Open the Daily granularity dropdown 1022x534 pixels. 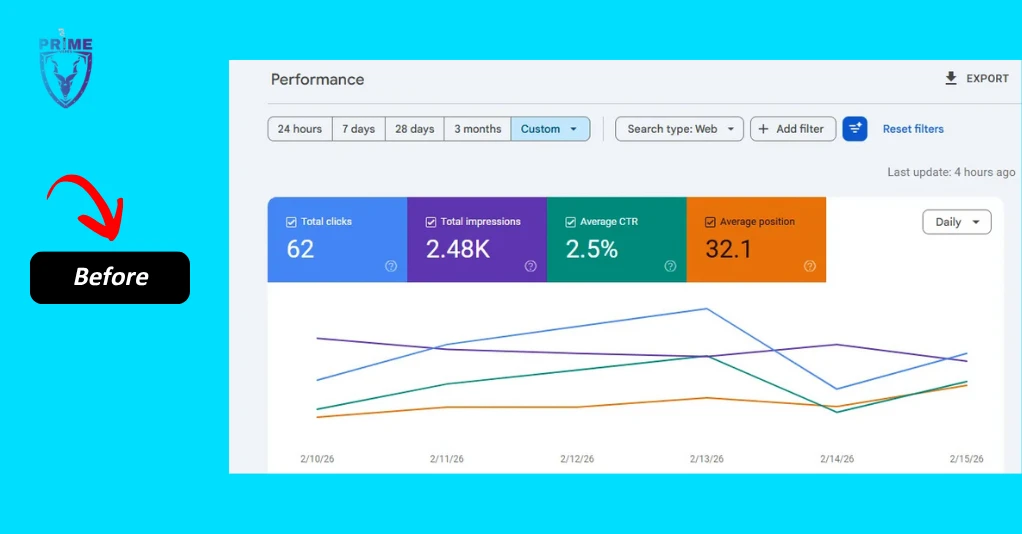[957, 222]
